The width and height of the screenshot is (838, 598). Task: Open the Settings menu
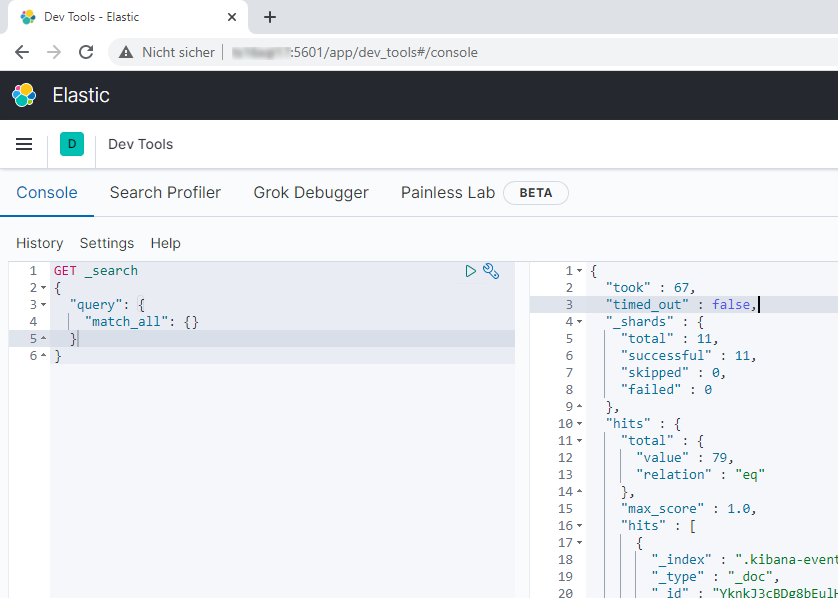click(x=106, y=243)
